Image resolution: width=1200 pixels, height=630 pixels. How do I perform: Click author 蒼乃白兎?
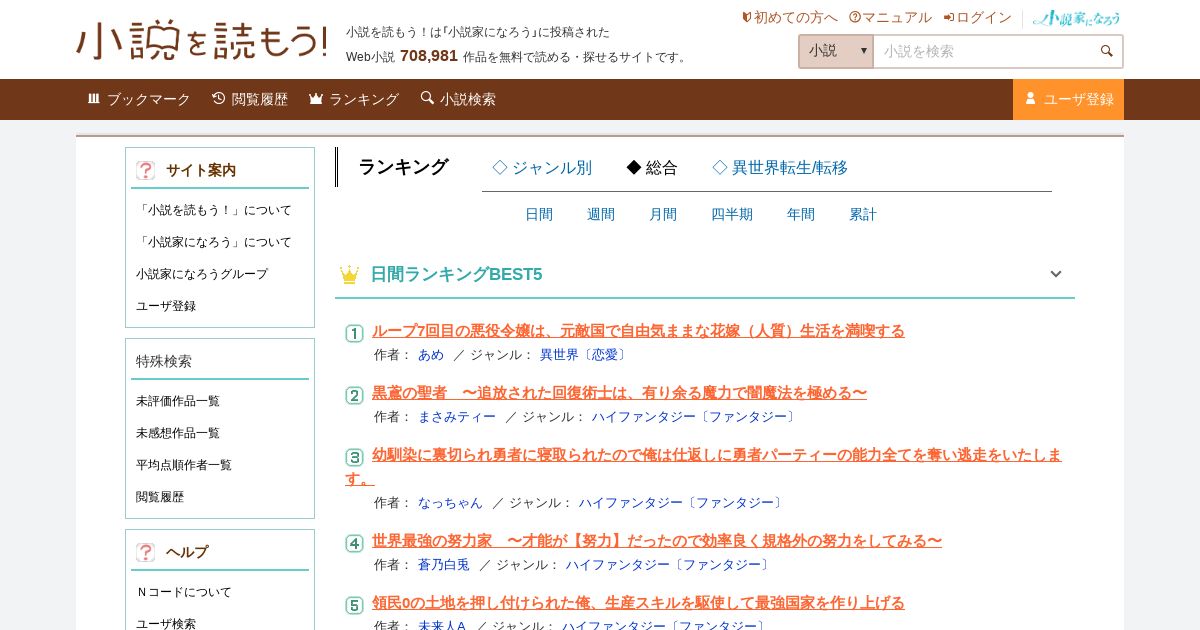(x=444, y=565)
